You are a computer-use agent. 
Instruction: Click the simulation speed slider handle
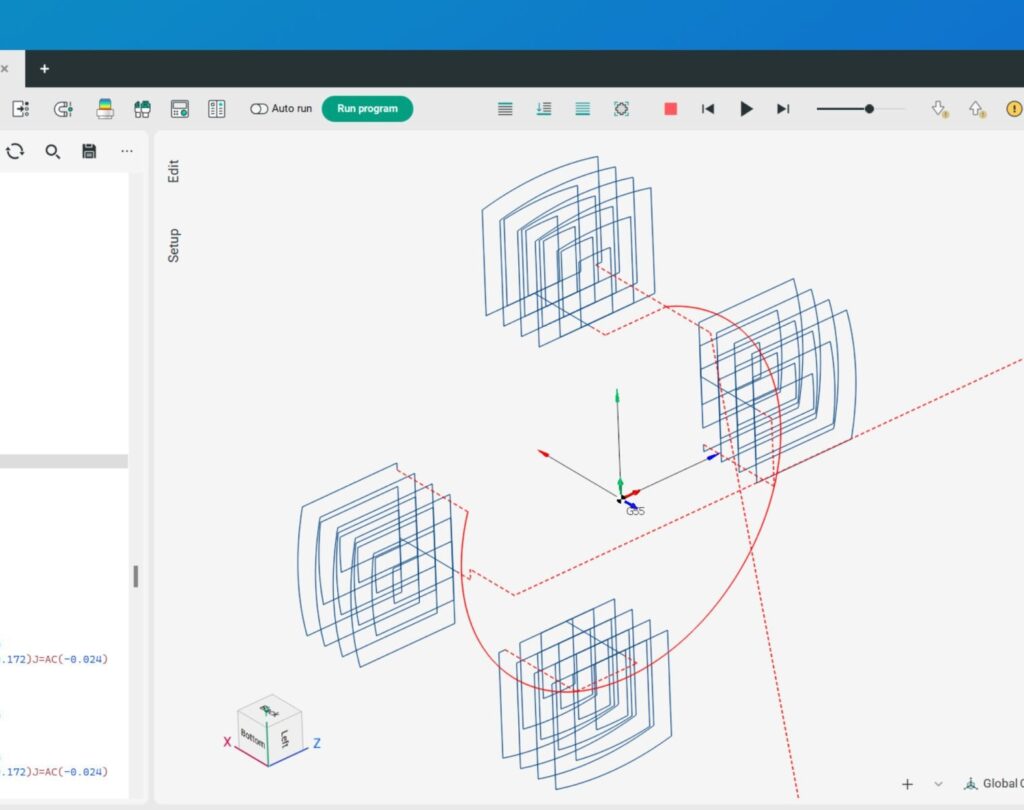coord(869,109)
